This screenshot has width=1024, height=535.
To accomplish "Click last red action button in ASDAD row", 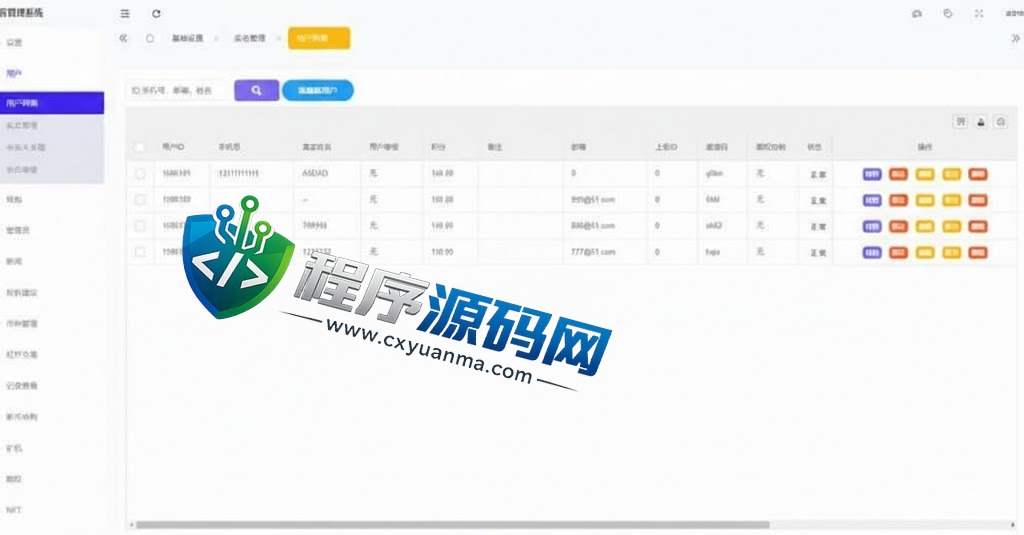I will click(978, 174).
